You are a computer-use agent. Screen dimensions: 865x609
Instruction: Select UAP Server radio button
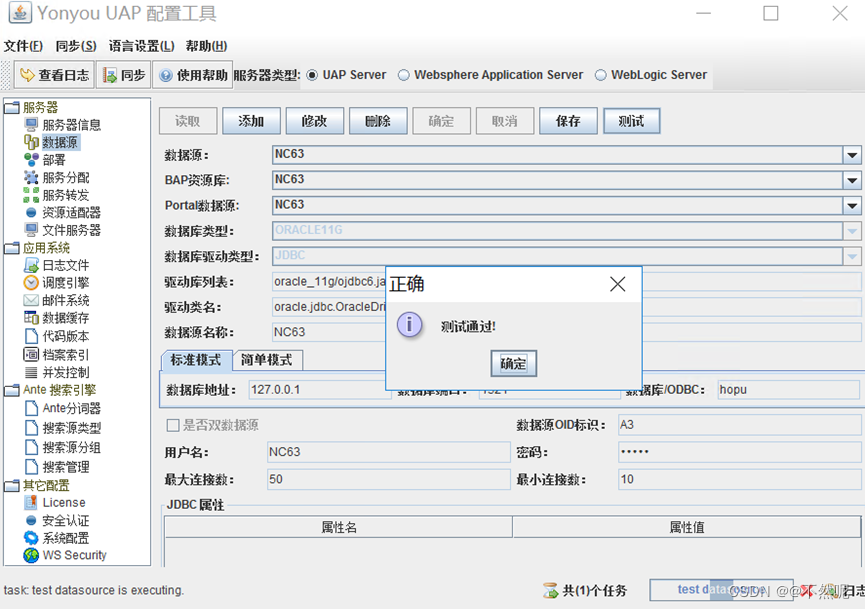point(312,75)
